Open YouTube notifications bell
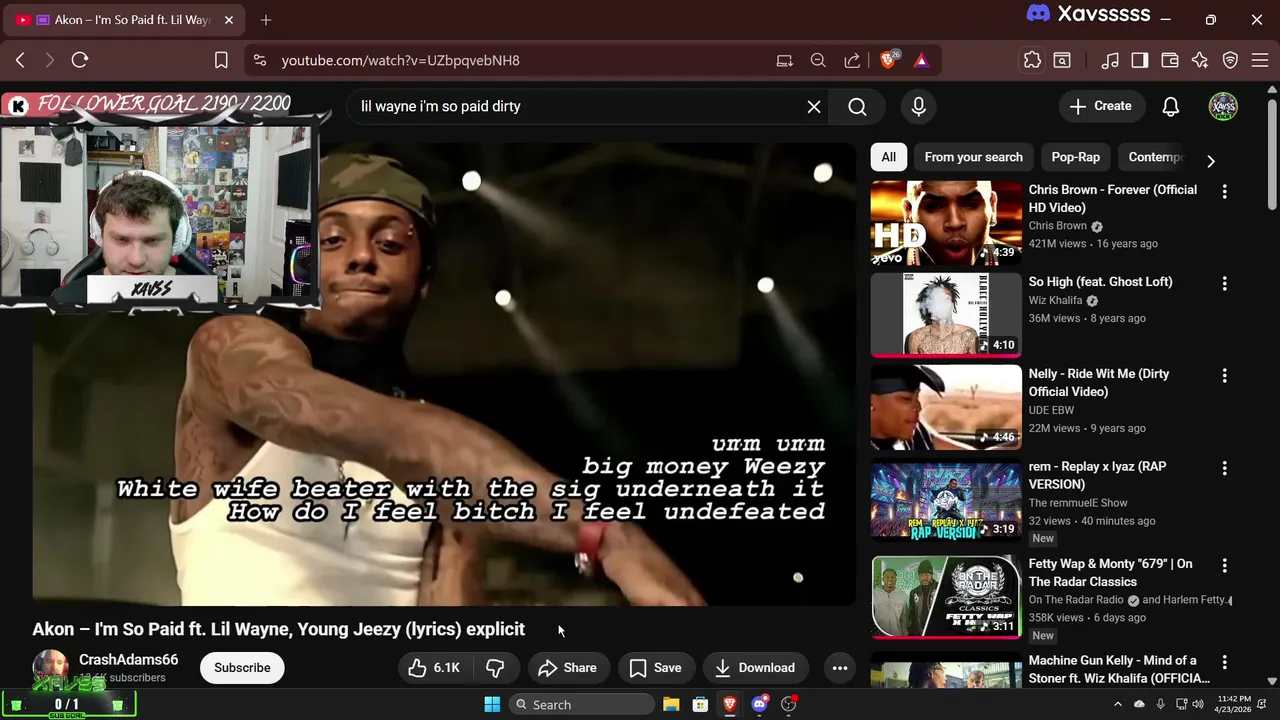 point(1171,106)
